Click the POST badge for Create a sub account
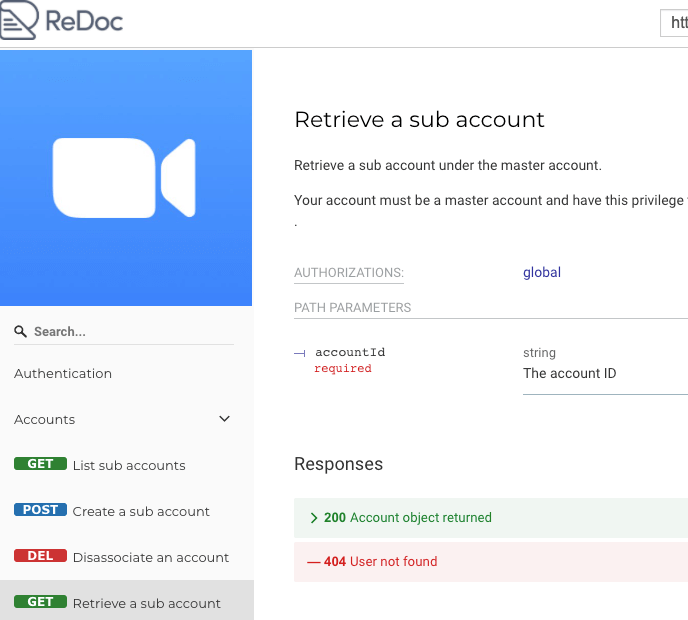This screenshot has width=688, height=620. 40,510
